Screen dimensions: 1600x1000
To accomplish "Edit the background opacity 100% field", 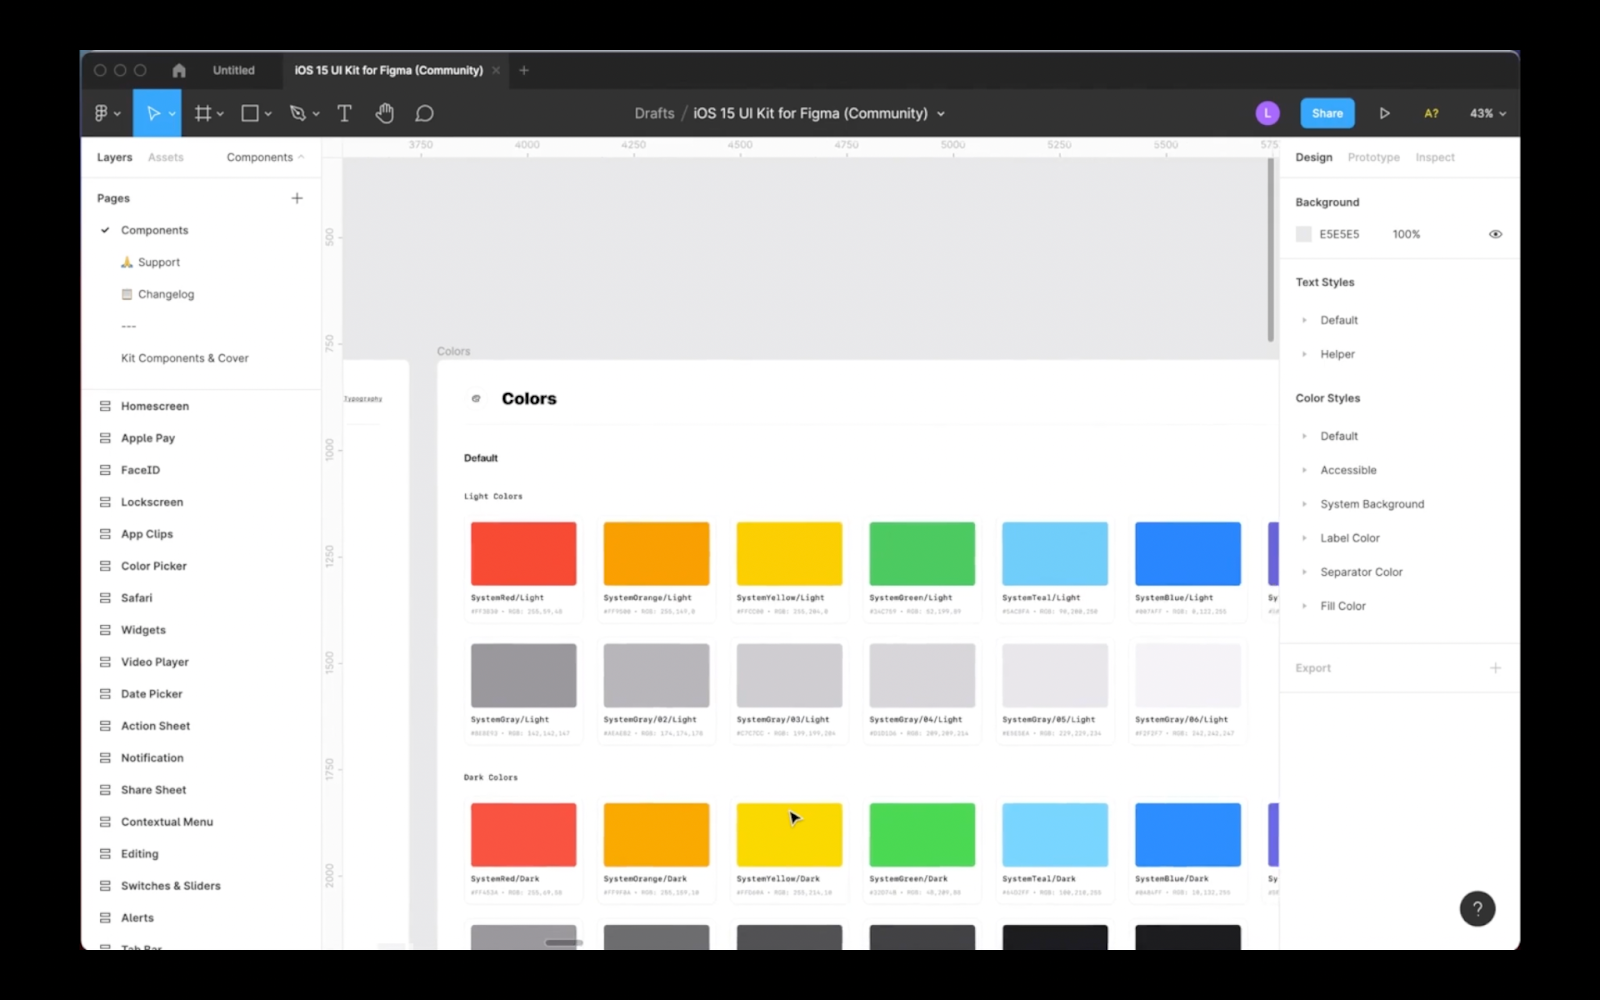I will 1406,234.
